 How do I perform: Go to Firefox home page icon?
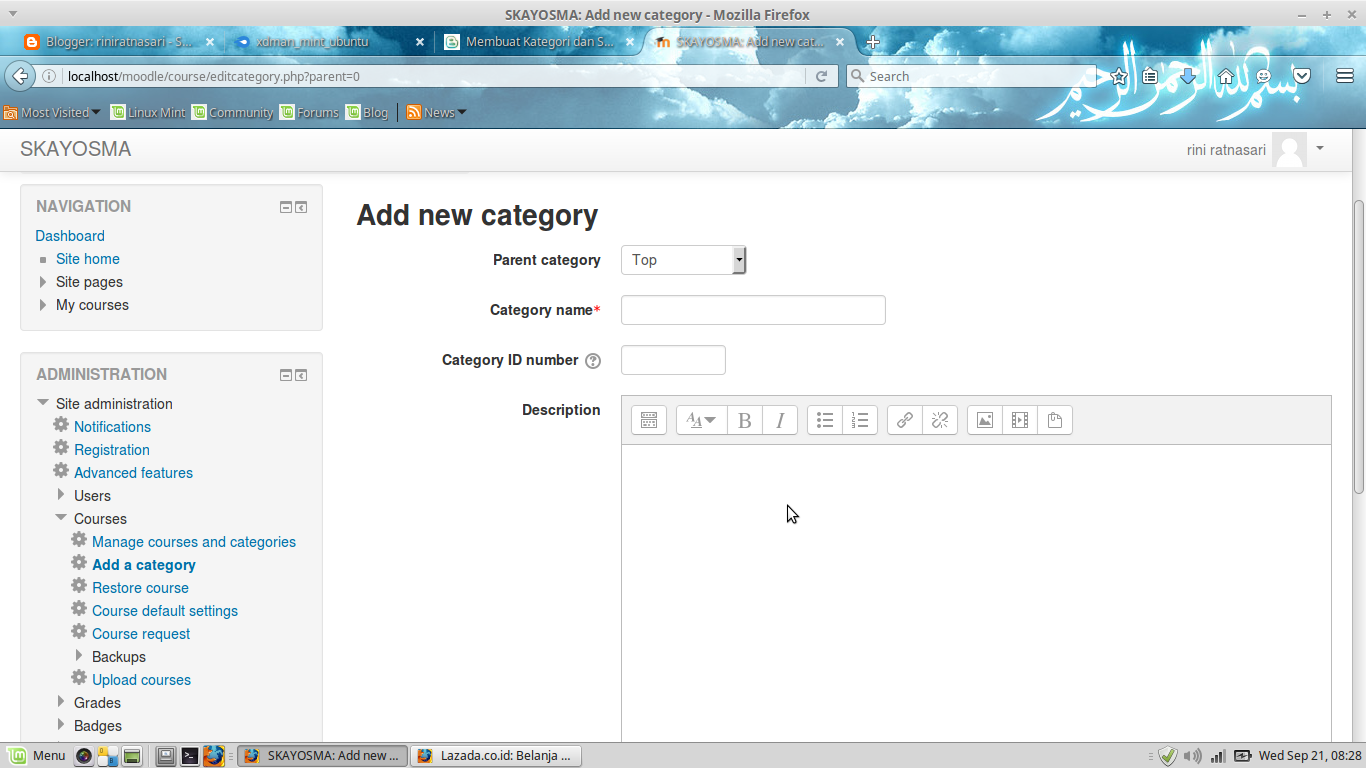click(1226, 76)
